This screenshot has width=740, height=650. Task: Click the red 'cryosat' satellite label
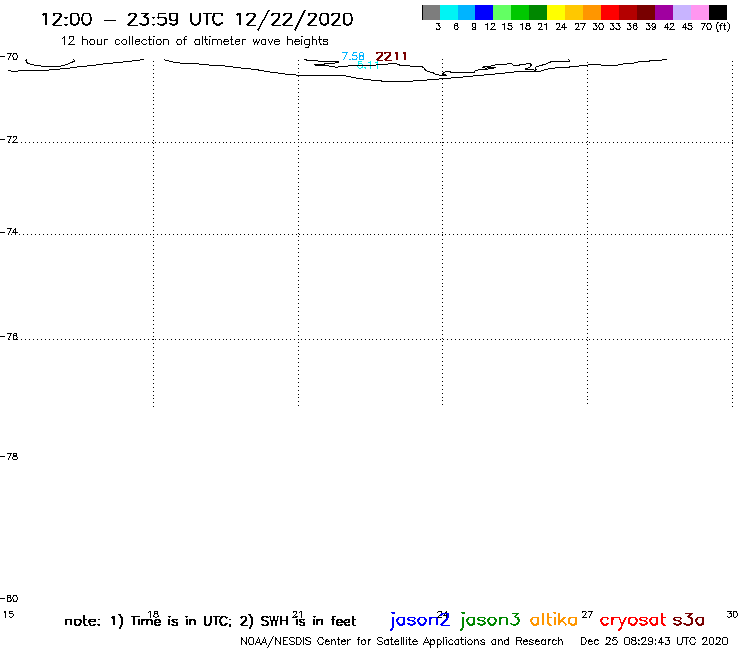pyautogui.click(x=633, y=621)
